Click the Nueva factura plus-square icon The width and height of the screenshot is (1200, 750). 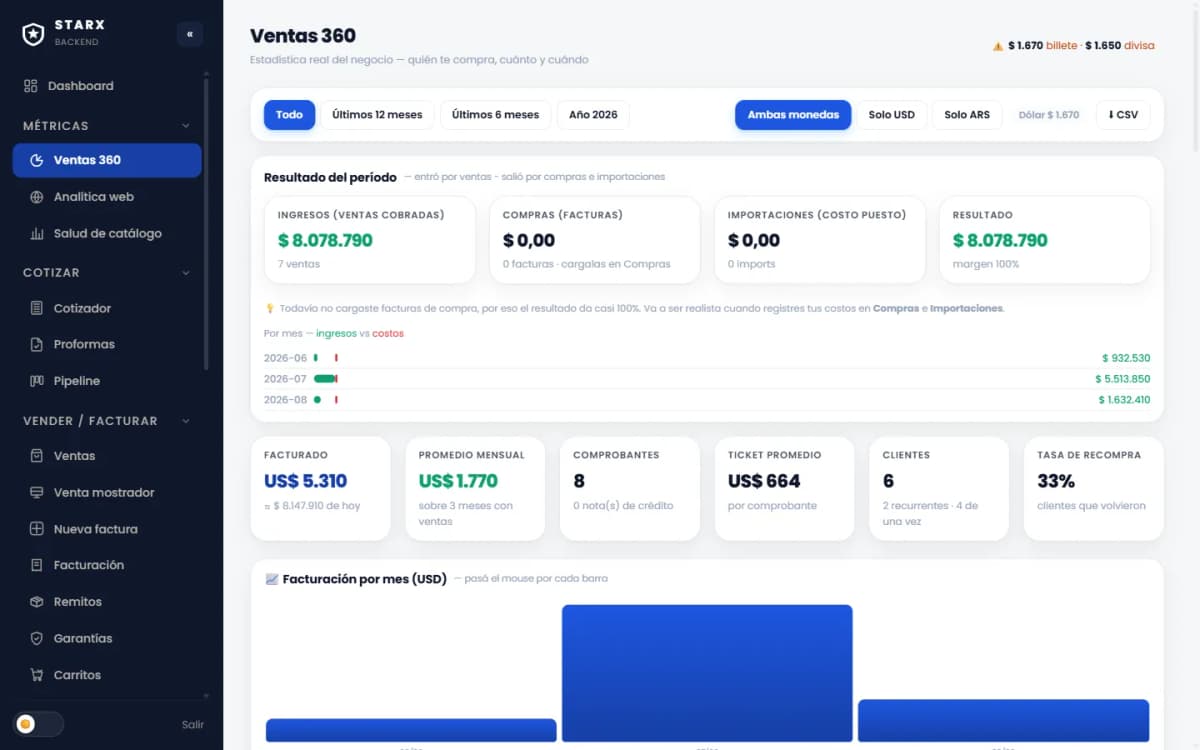(37, 529)
